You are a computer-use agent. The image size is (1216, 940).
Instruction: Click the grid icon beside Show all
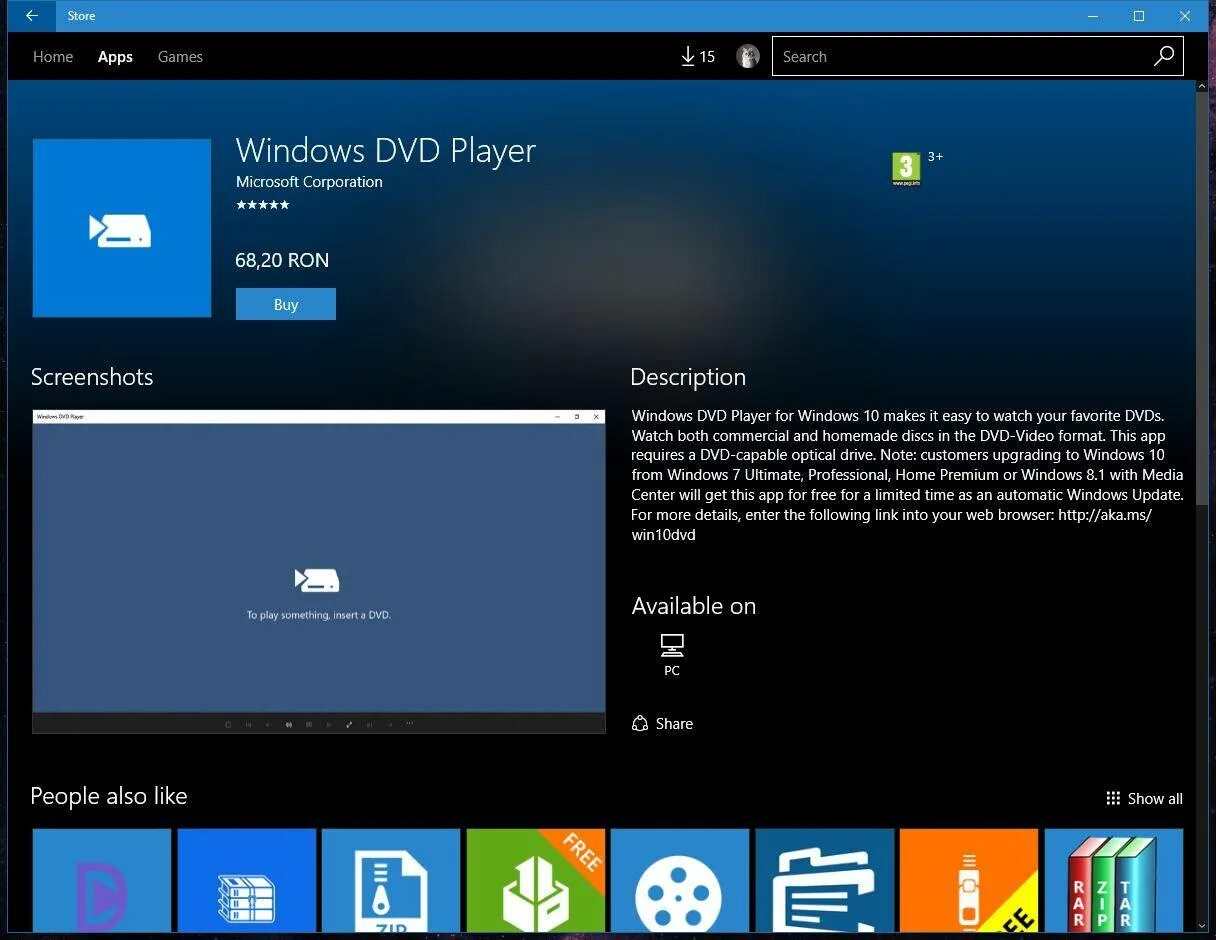click(1113, 798)
